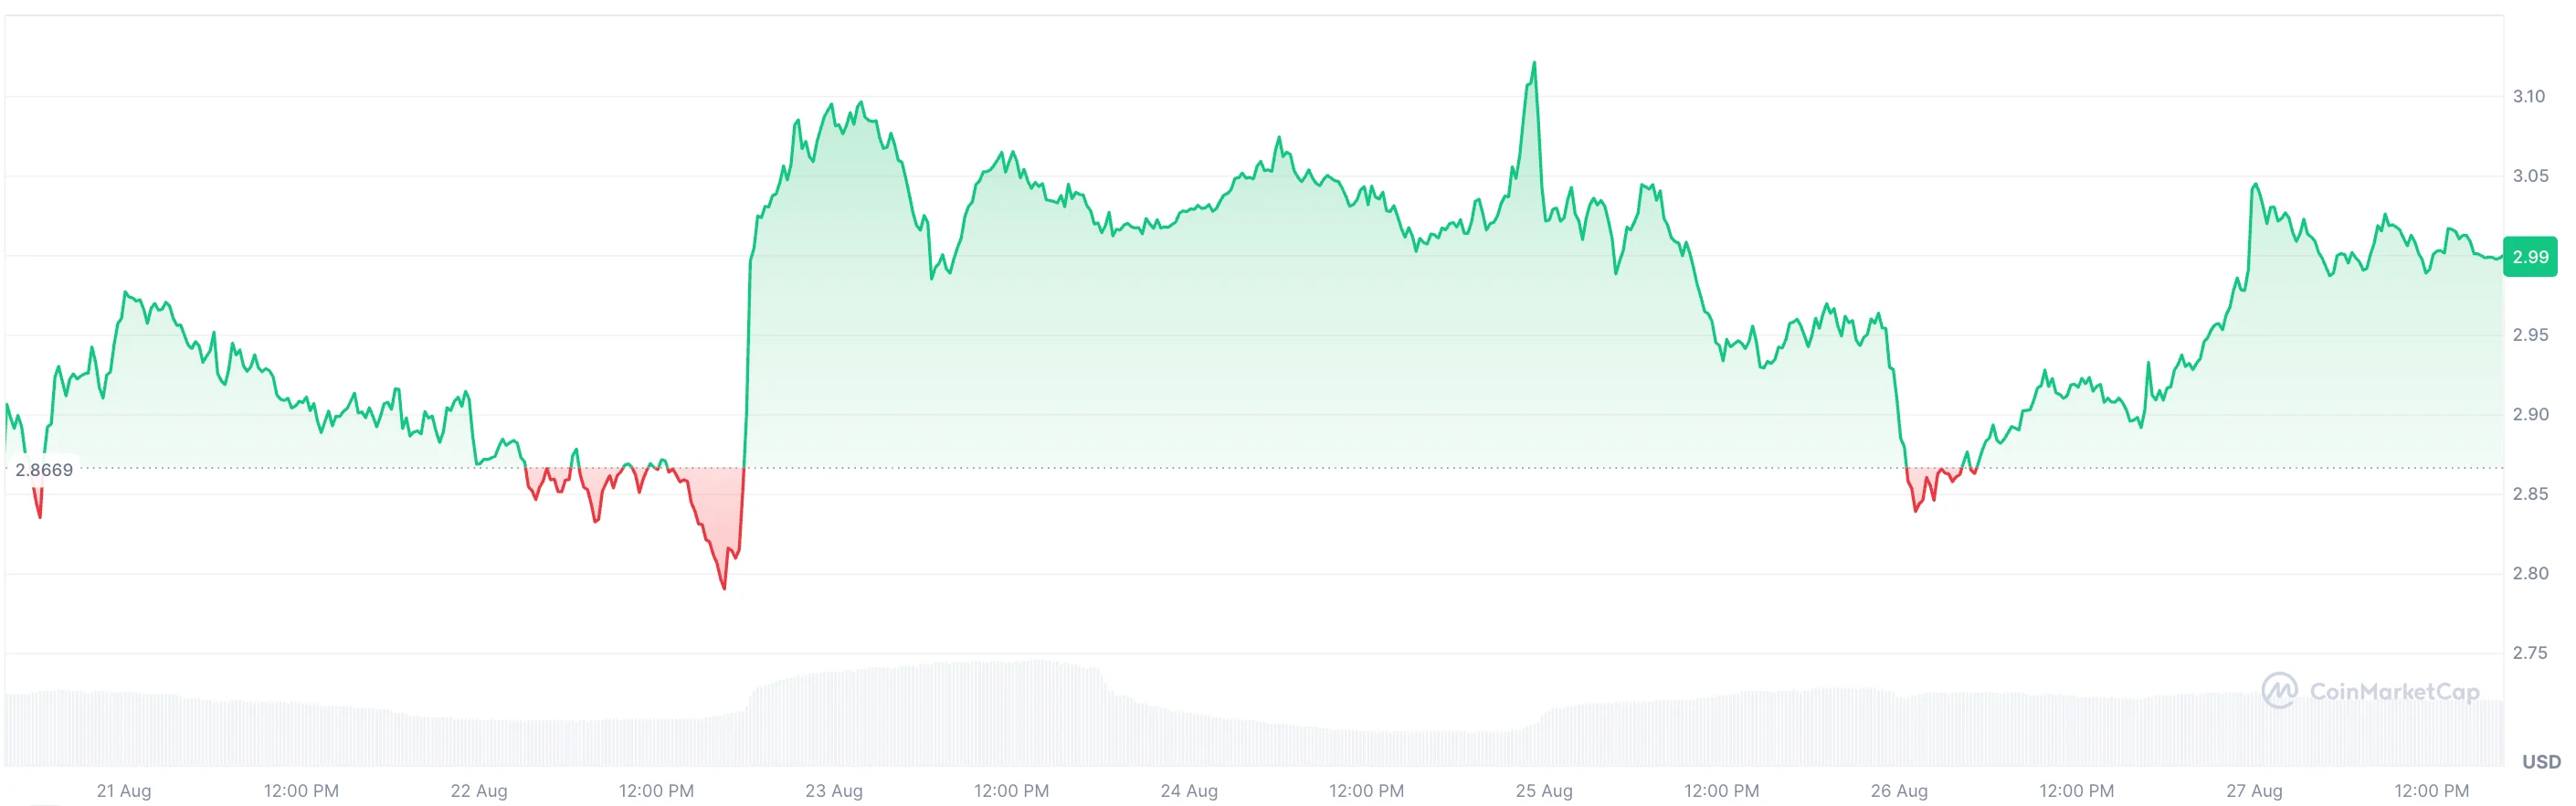Click the 3.05 price axis label

(x=2530, y=176)
